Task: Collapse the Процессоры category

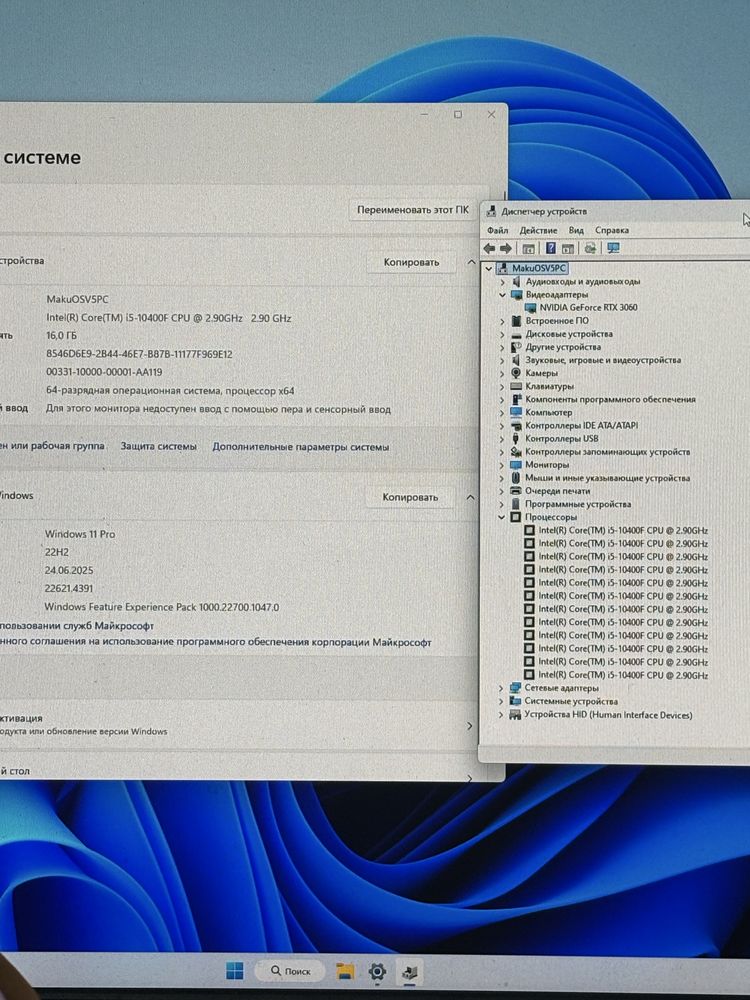Action: point(502,517)
